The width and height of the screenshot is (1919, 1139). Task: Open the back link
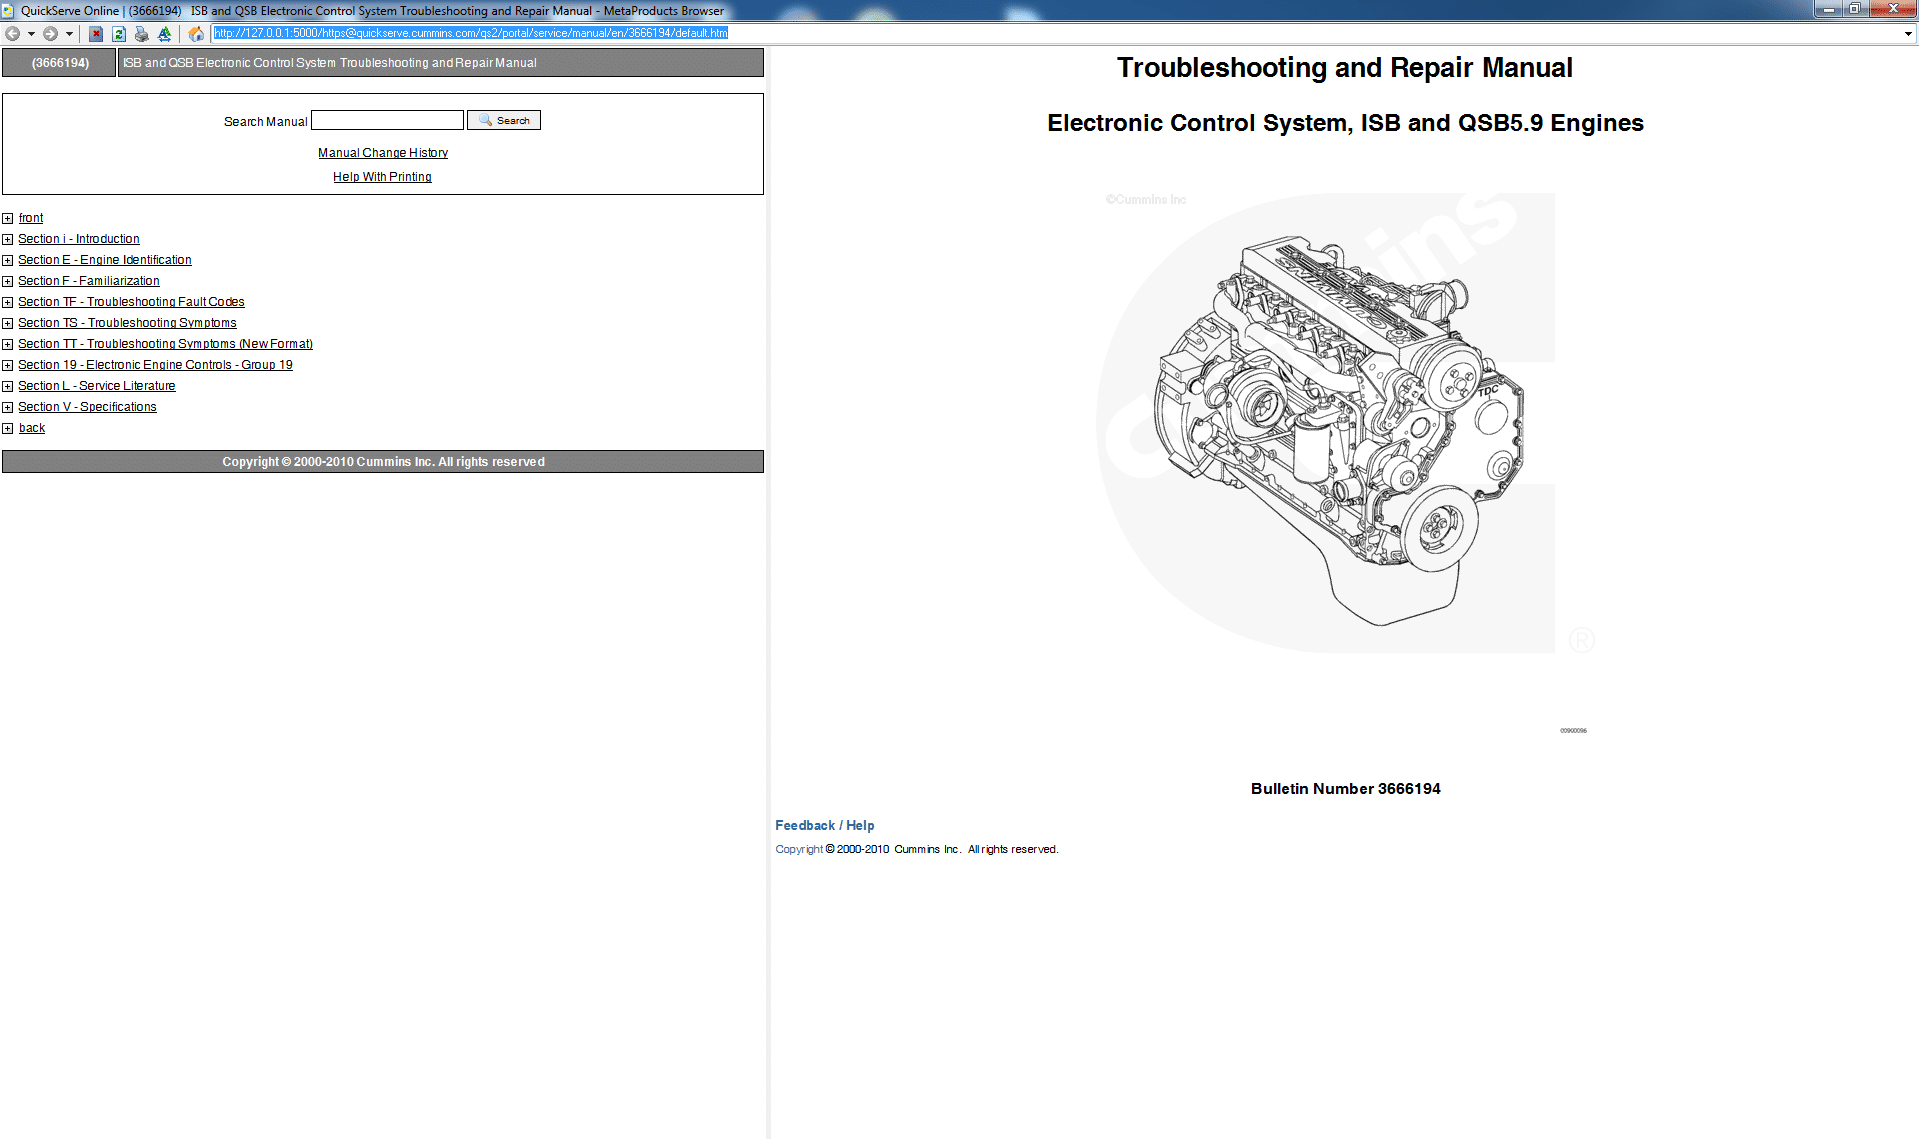point(32,428)
